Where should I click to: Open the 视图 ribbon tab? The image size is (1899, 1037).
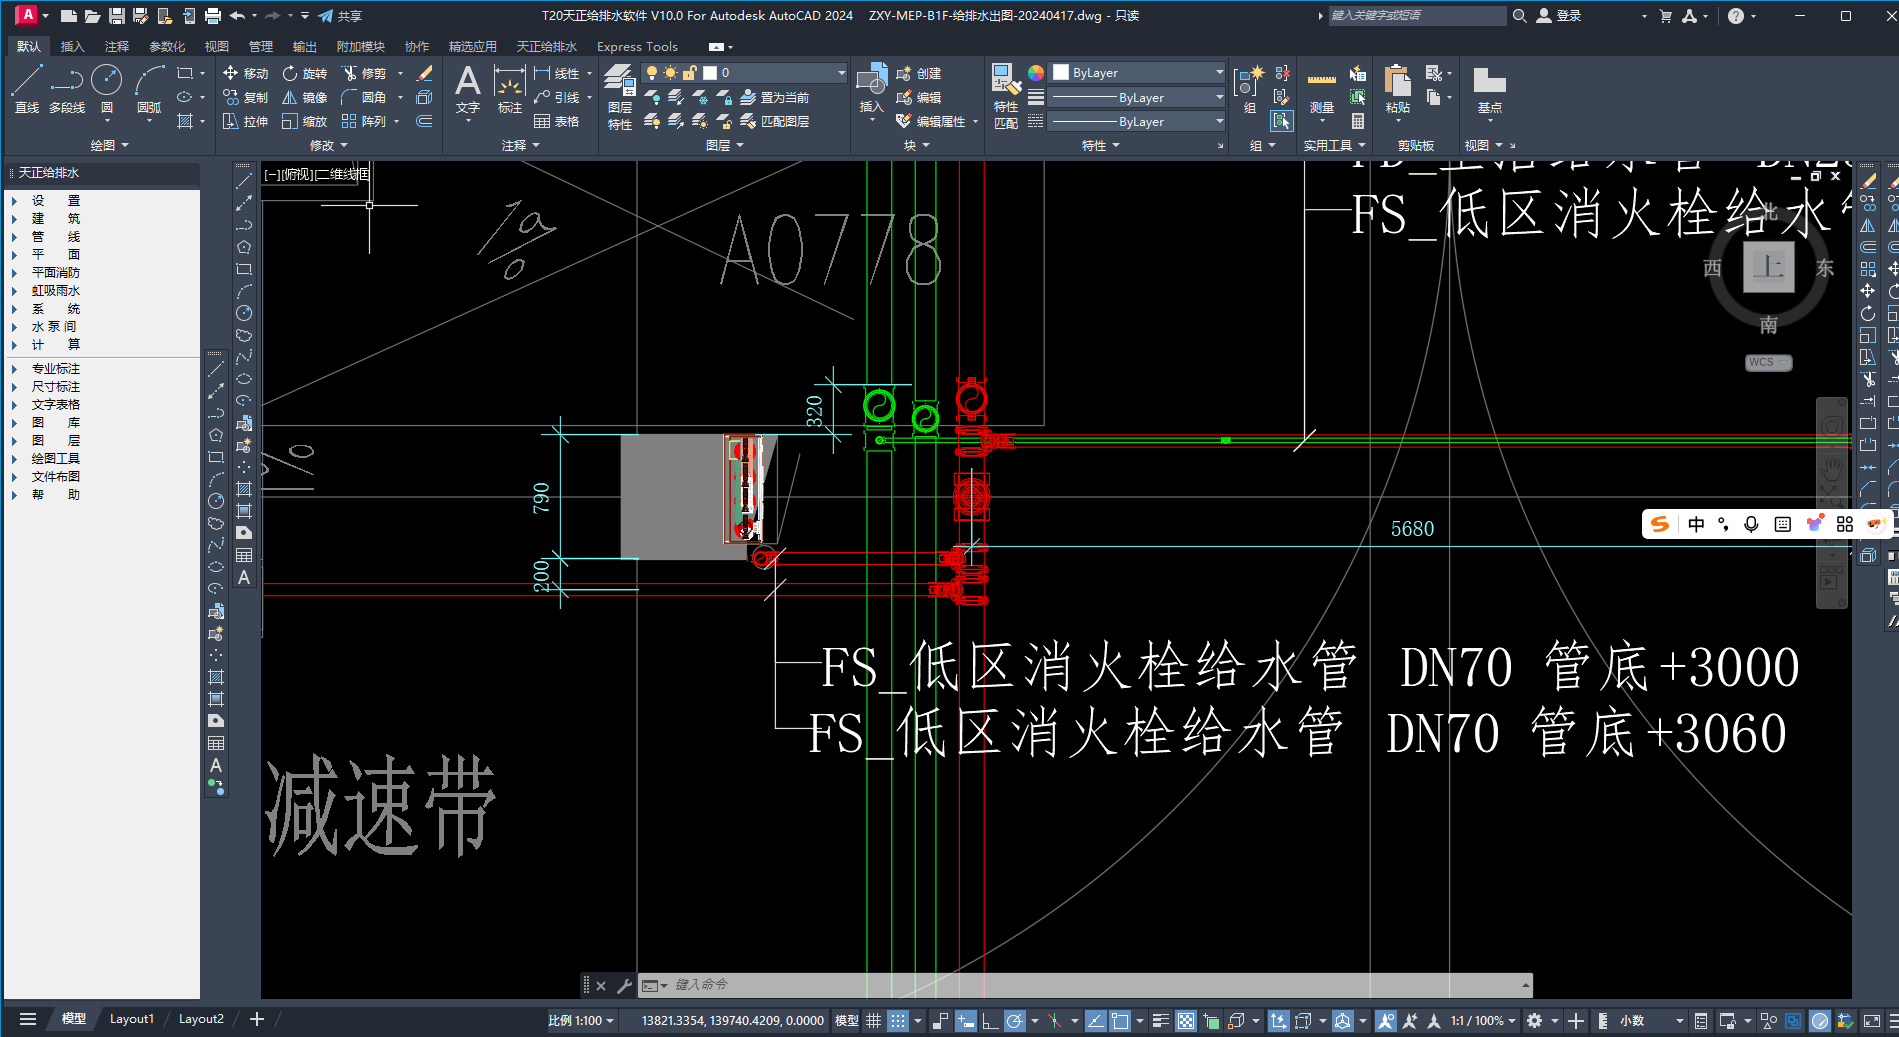coord(217,47)
